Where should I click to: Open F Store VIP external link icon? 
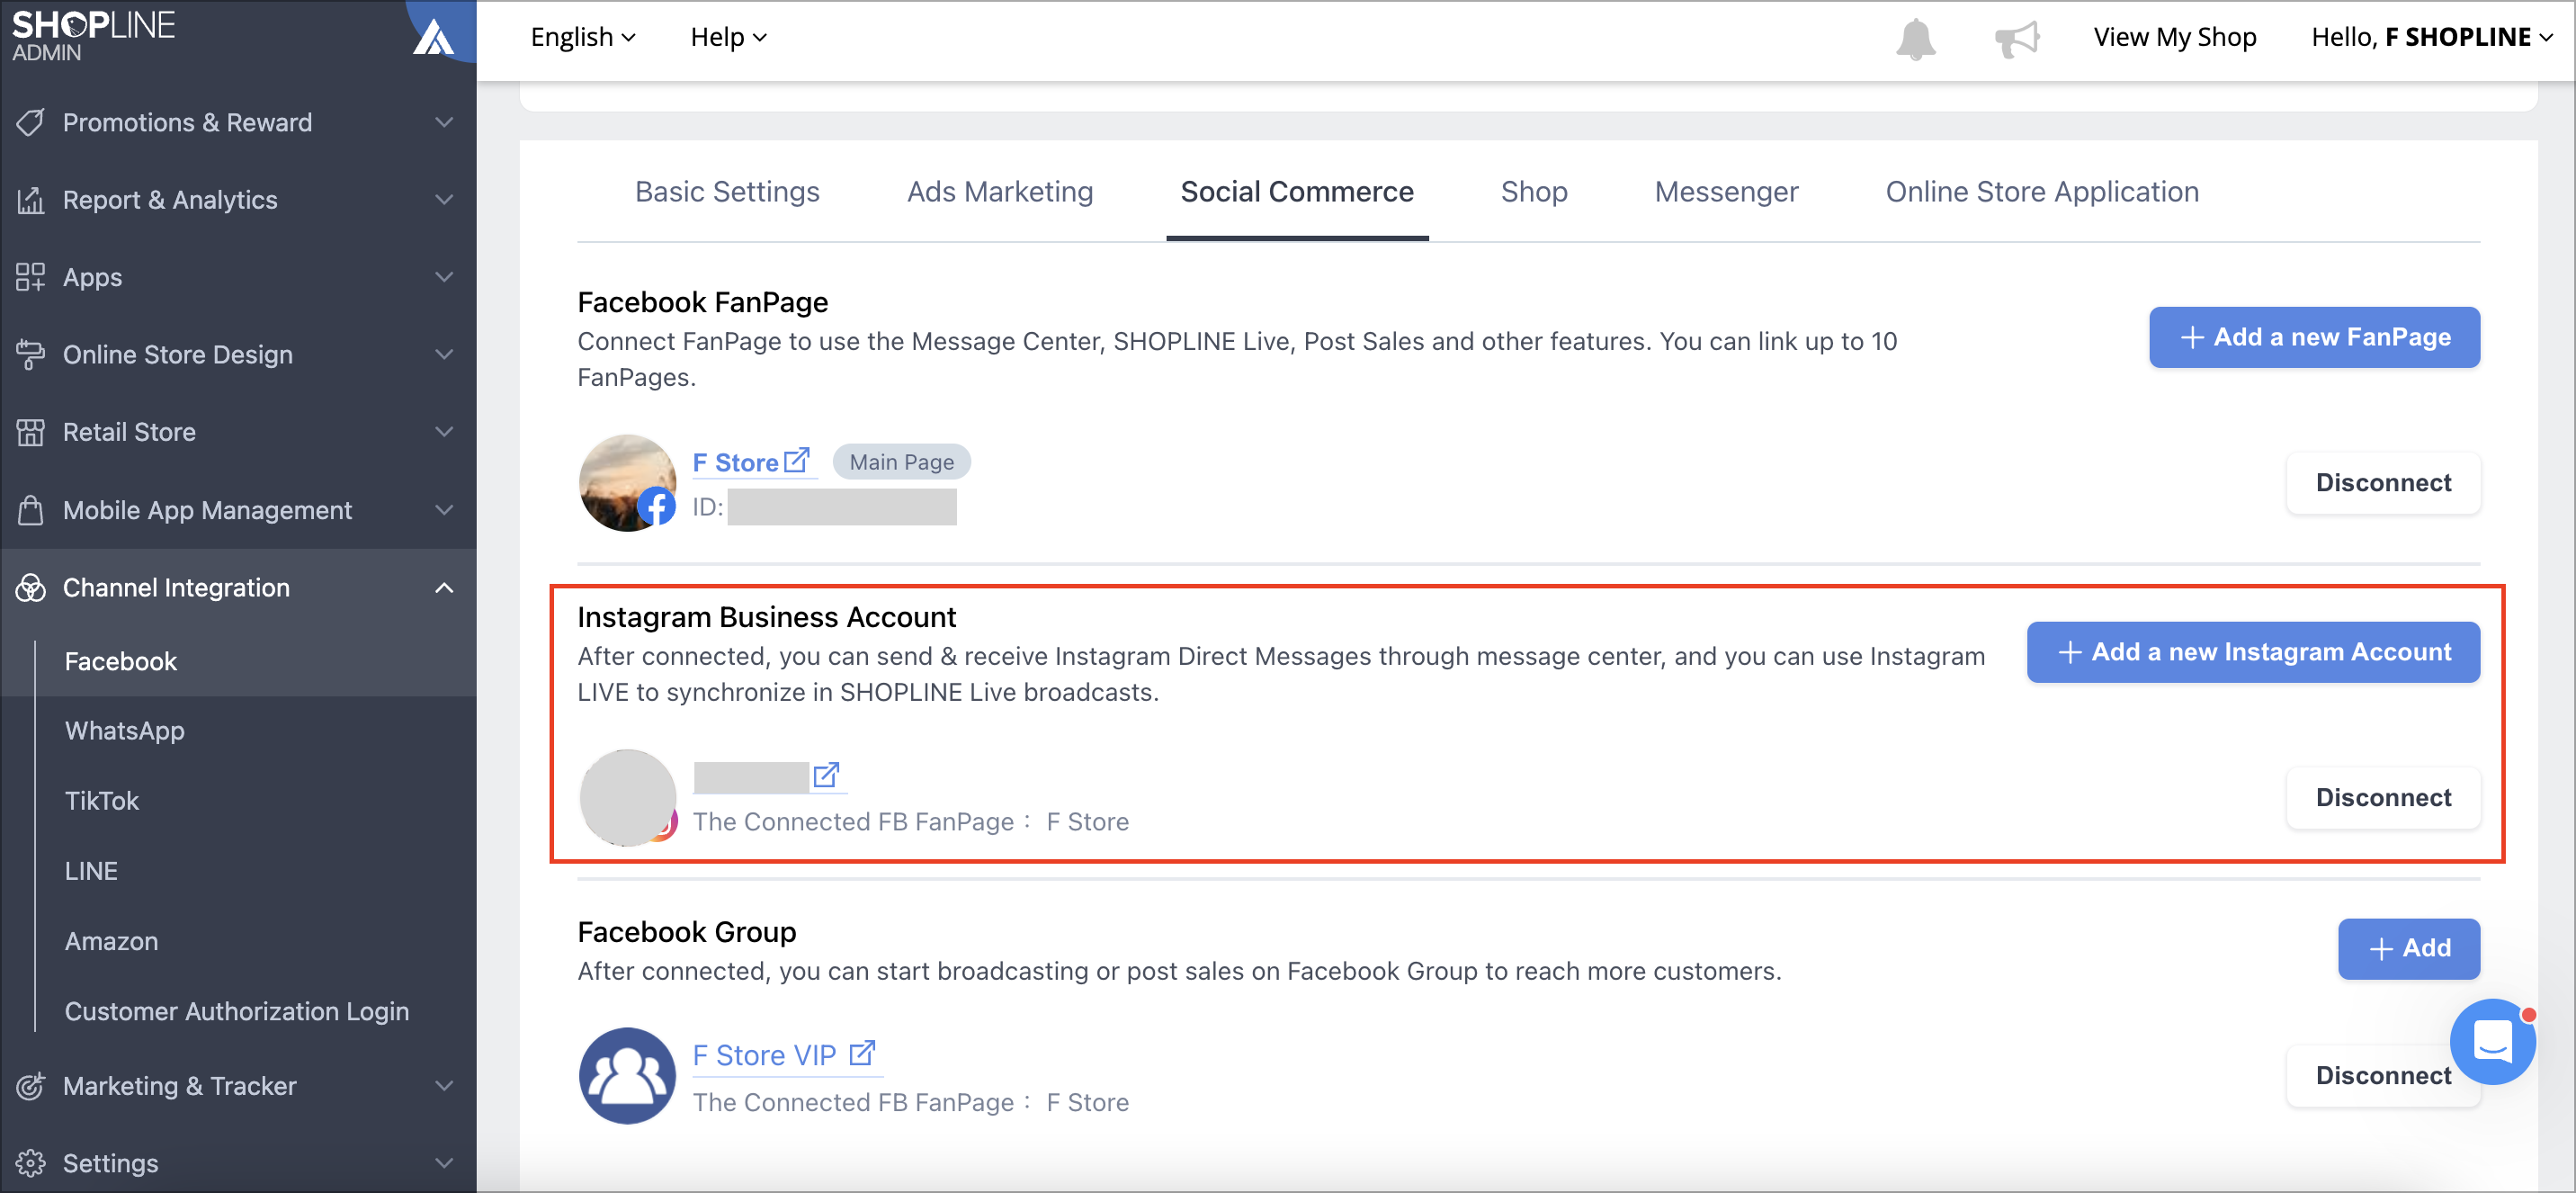[862, 1053]
